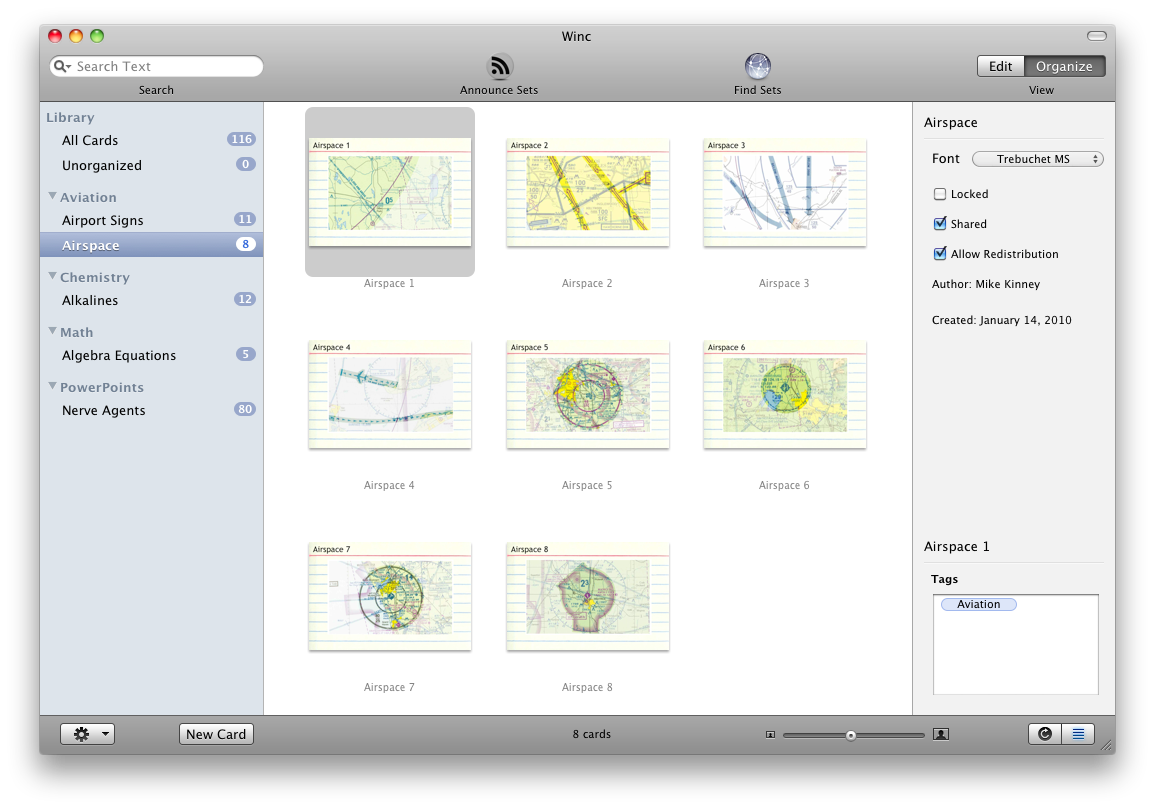Click the small thumbnail size icon

770,735
